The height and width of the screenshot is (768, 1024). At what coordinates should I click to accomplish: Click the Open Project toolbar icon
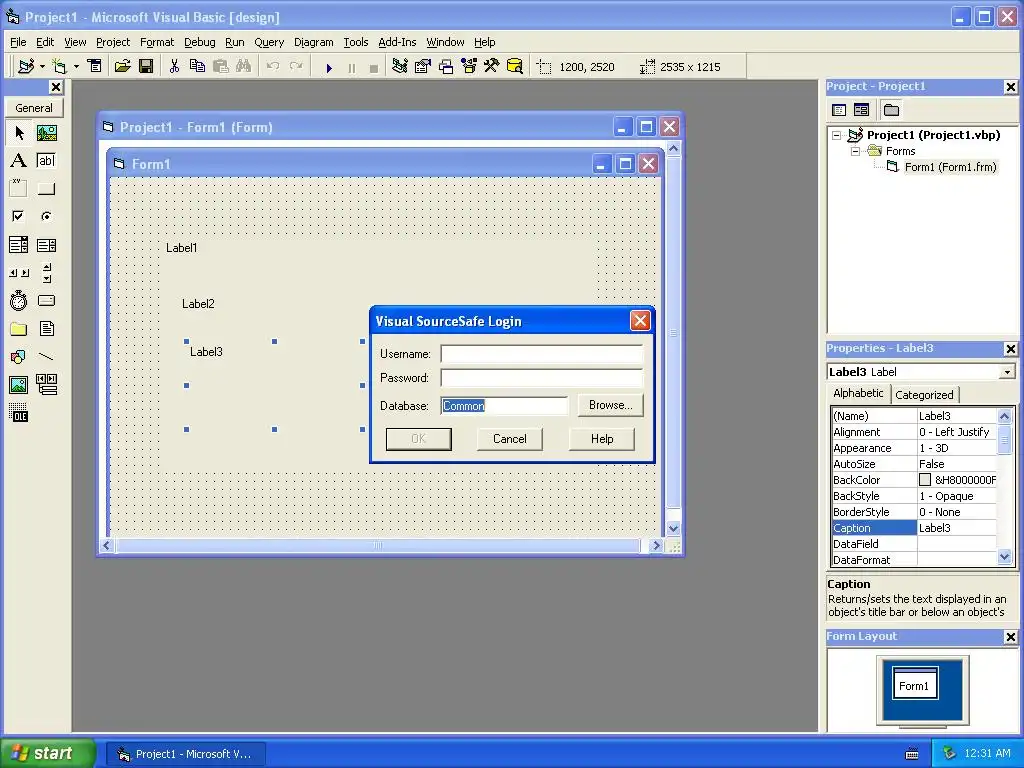122,67
